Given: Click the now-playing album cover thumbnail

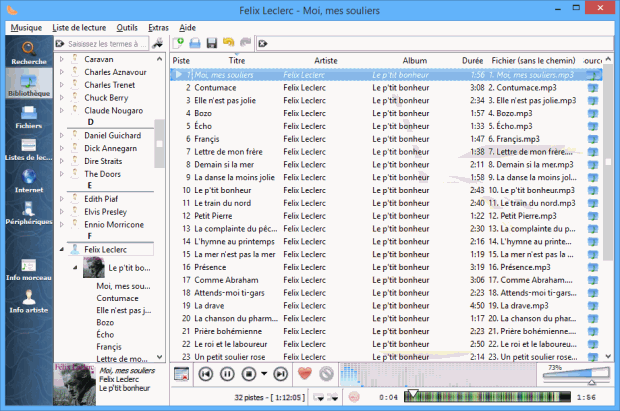Looking at the screenshot, I should (x=74, y=384).
